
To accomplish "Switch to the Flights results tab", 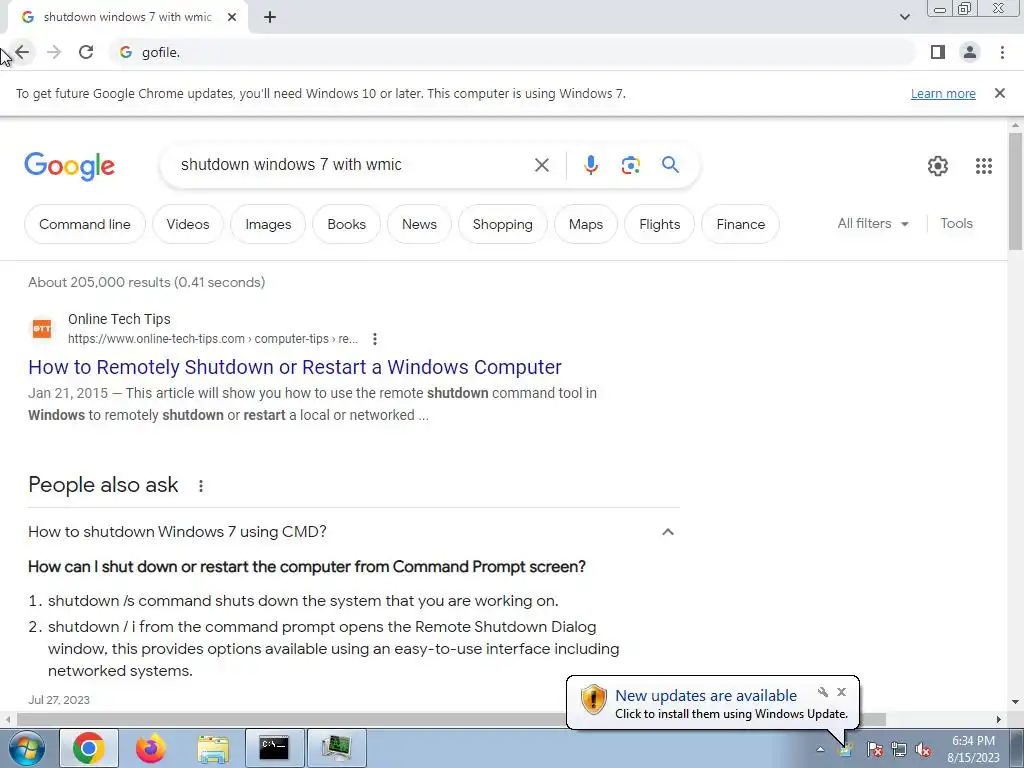I will (x=660, y=224).
